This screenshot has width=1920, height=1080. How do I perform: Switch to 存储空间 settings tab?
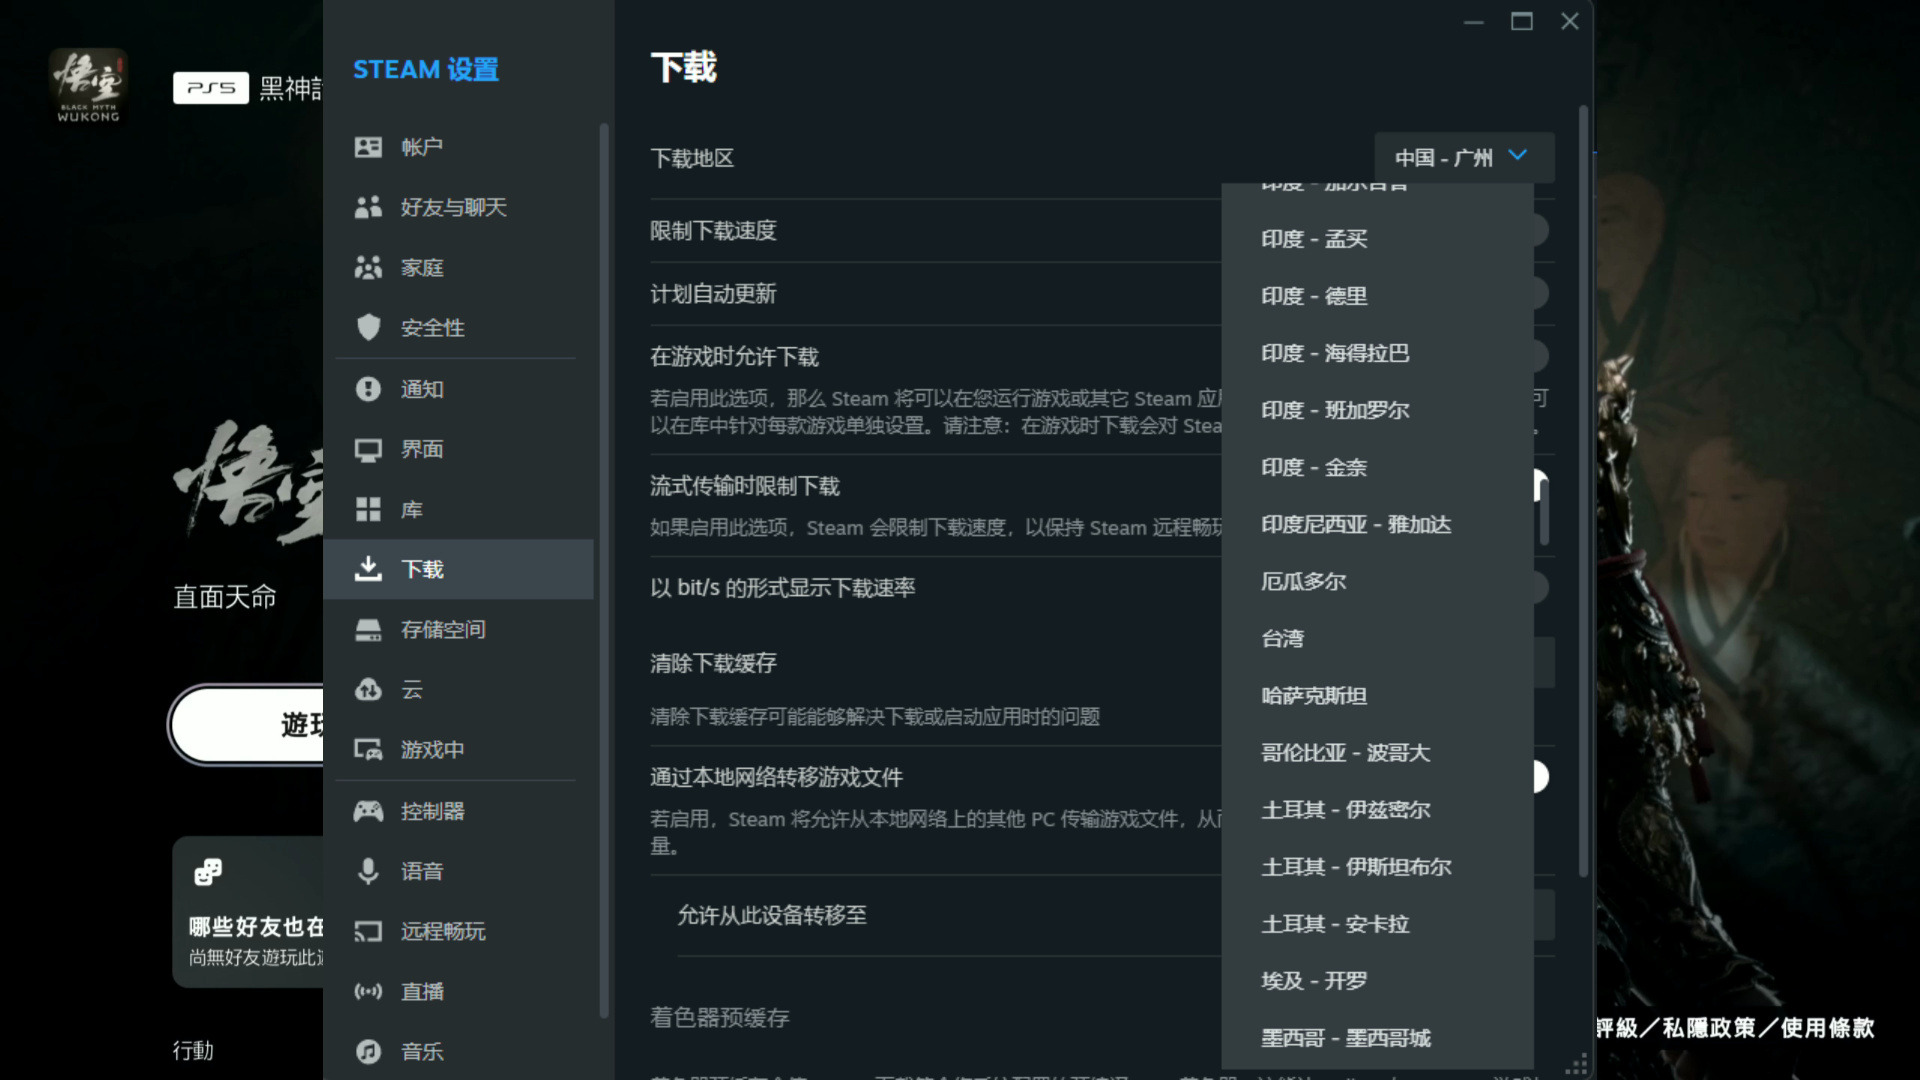[458, 630]
